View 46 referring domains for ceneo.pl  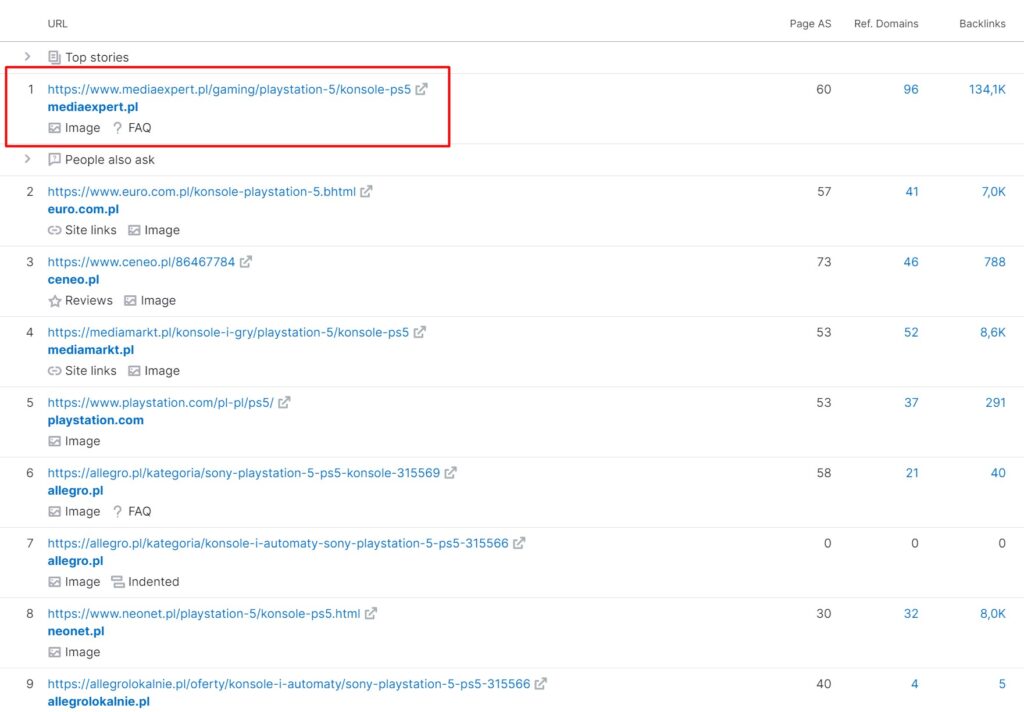[x=911, y=262]
